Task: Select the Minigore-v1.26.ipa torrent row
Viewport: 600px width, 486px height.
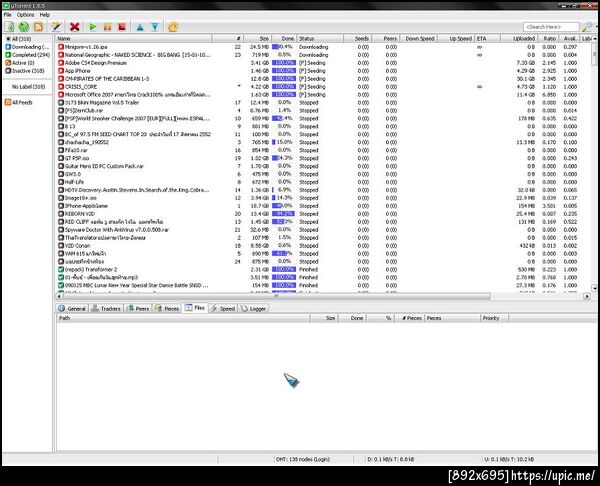Action: click(x=323, y=47)
